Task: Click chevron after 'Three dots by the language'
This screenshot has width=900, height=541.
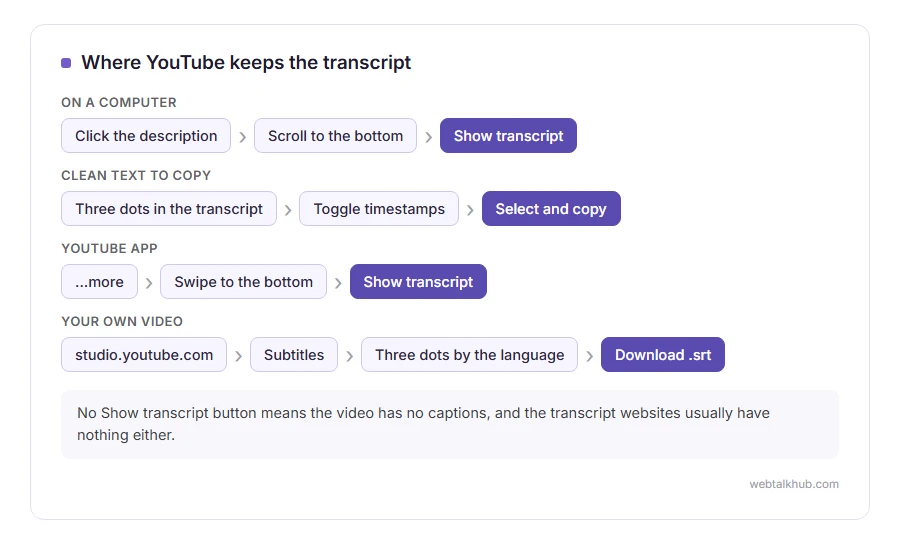Action: 589,356
